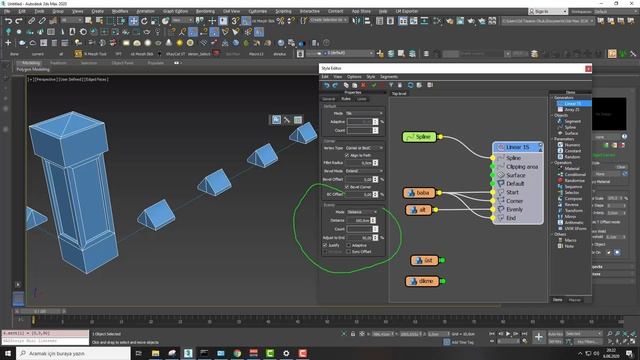
Task: Open the Style Editor Options menu
Action: tap(354, 77)
